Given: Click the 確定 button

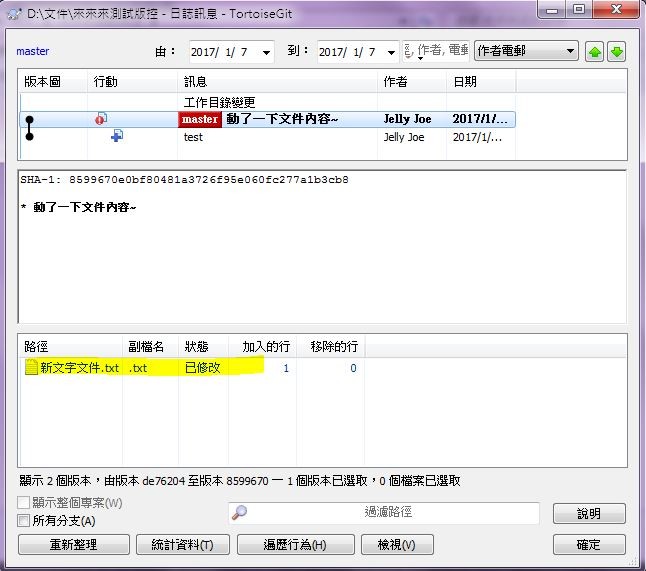Looking at the screenshot, I should [589, 545].
